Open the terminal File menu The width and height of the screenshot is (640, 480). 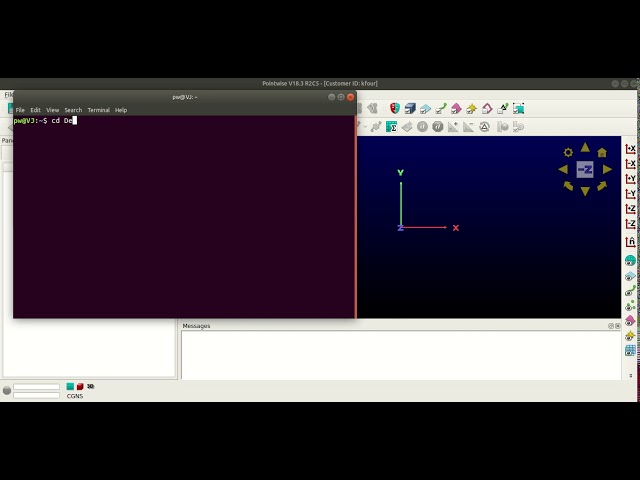click(20, 110)
